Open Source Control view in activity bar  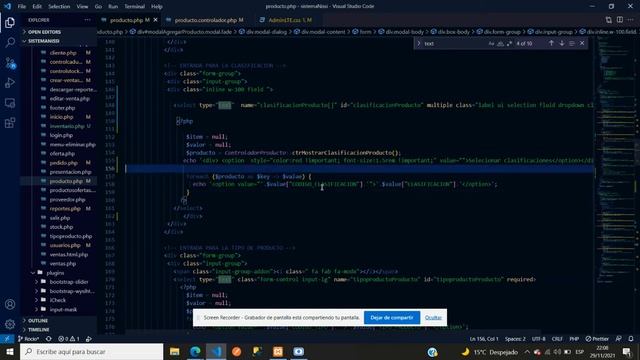click(10, 63)
